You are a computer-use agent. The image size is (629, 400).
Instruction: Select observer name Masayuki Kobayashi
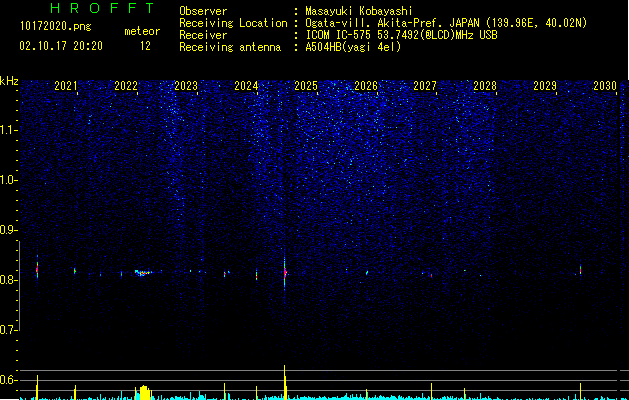[359, 11]
